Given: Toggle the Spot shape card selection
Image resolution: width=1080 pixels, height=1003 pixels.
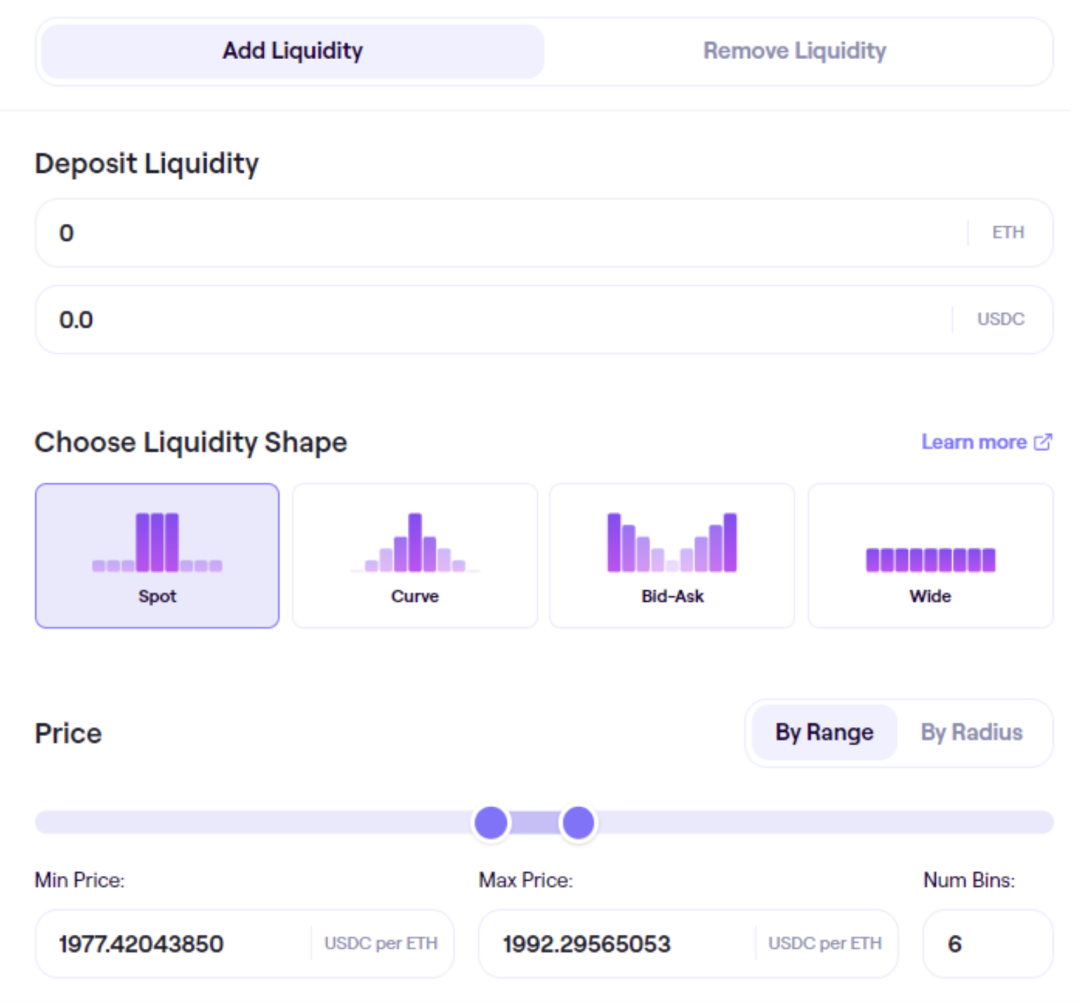Looking at the screenshot, I should click(156, 555).
